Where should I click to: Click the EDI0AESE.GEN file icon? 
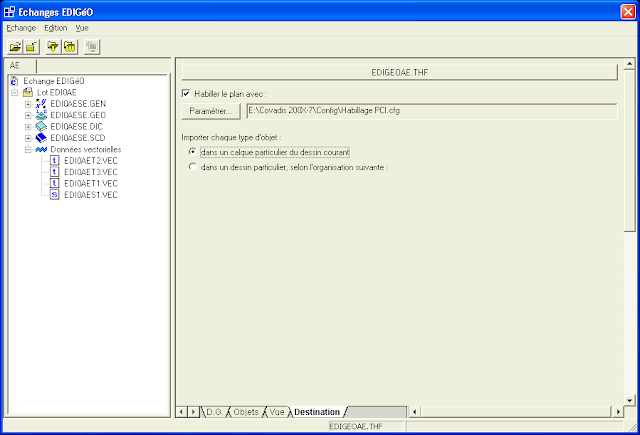point(41,104)
